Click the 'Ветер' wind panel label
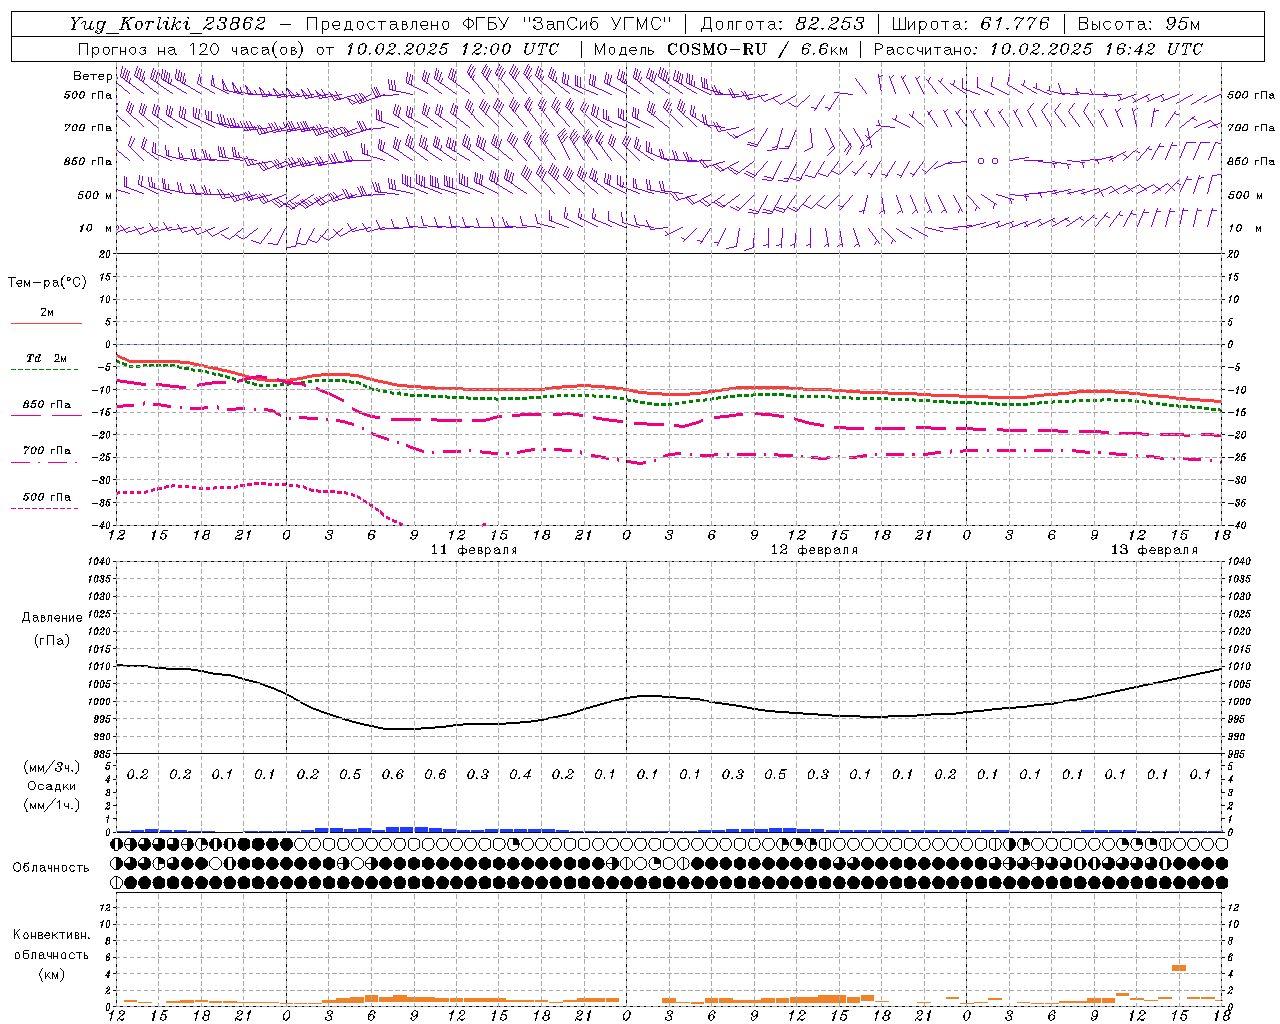This screenshot has height=1024, width=1280. [x=92, y=76]
